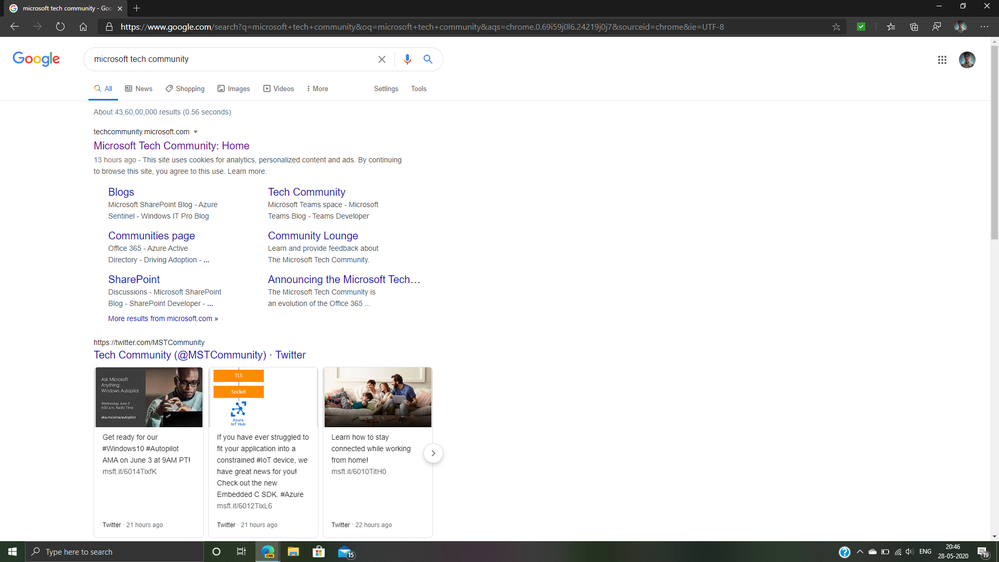Bookmark page with the star icon
Viewport: 999px width, 562px height.
click(x=836, y=27)
